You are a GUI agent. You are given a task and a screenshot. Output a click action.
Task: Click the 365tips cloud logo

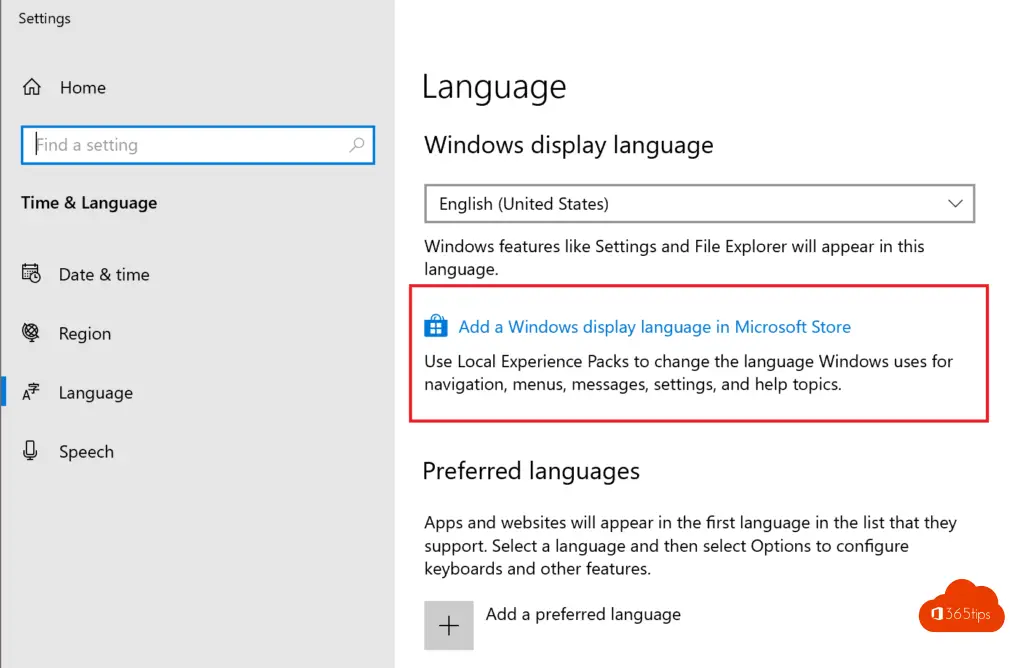pyautogui.click(x=960, y=607)
